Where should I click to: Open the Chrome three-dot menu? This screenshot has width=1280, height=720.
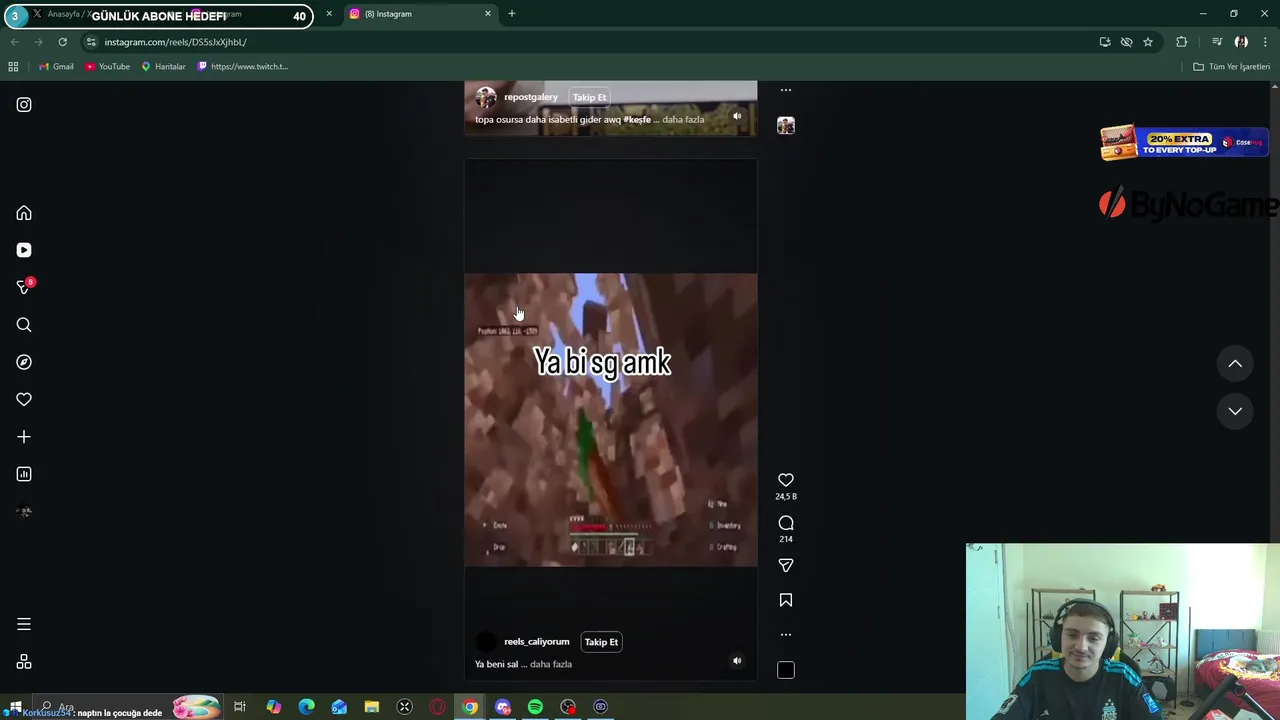[x=1265, y=42]
